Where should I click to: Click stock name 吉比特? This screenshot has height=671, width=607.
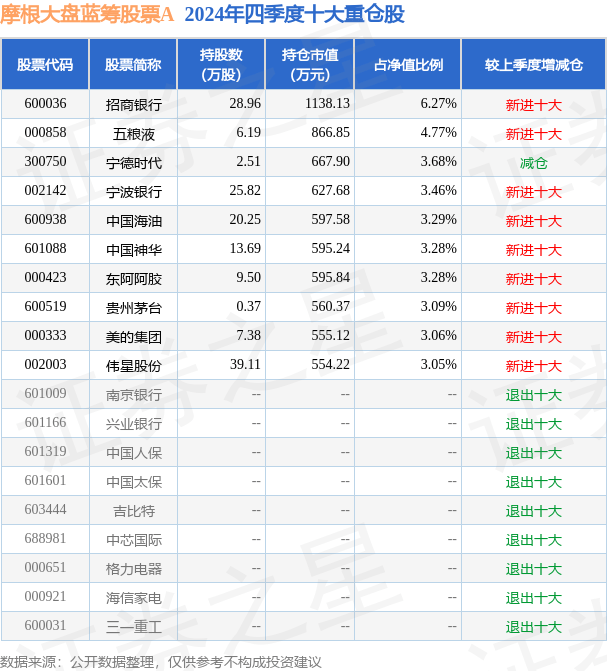click(134, 511)
